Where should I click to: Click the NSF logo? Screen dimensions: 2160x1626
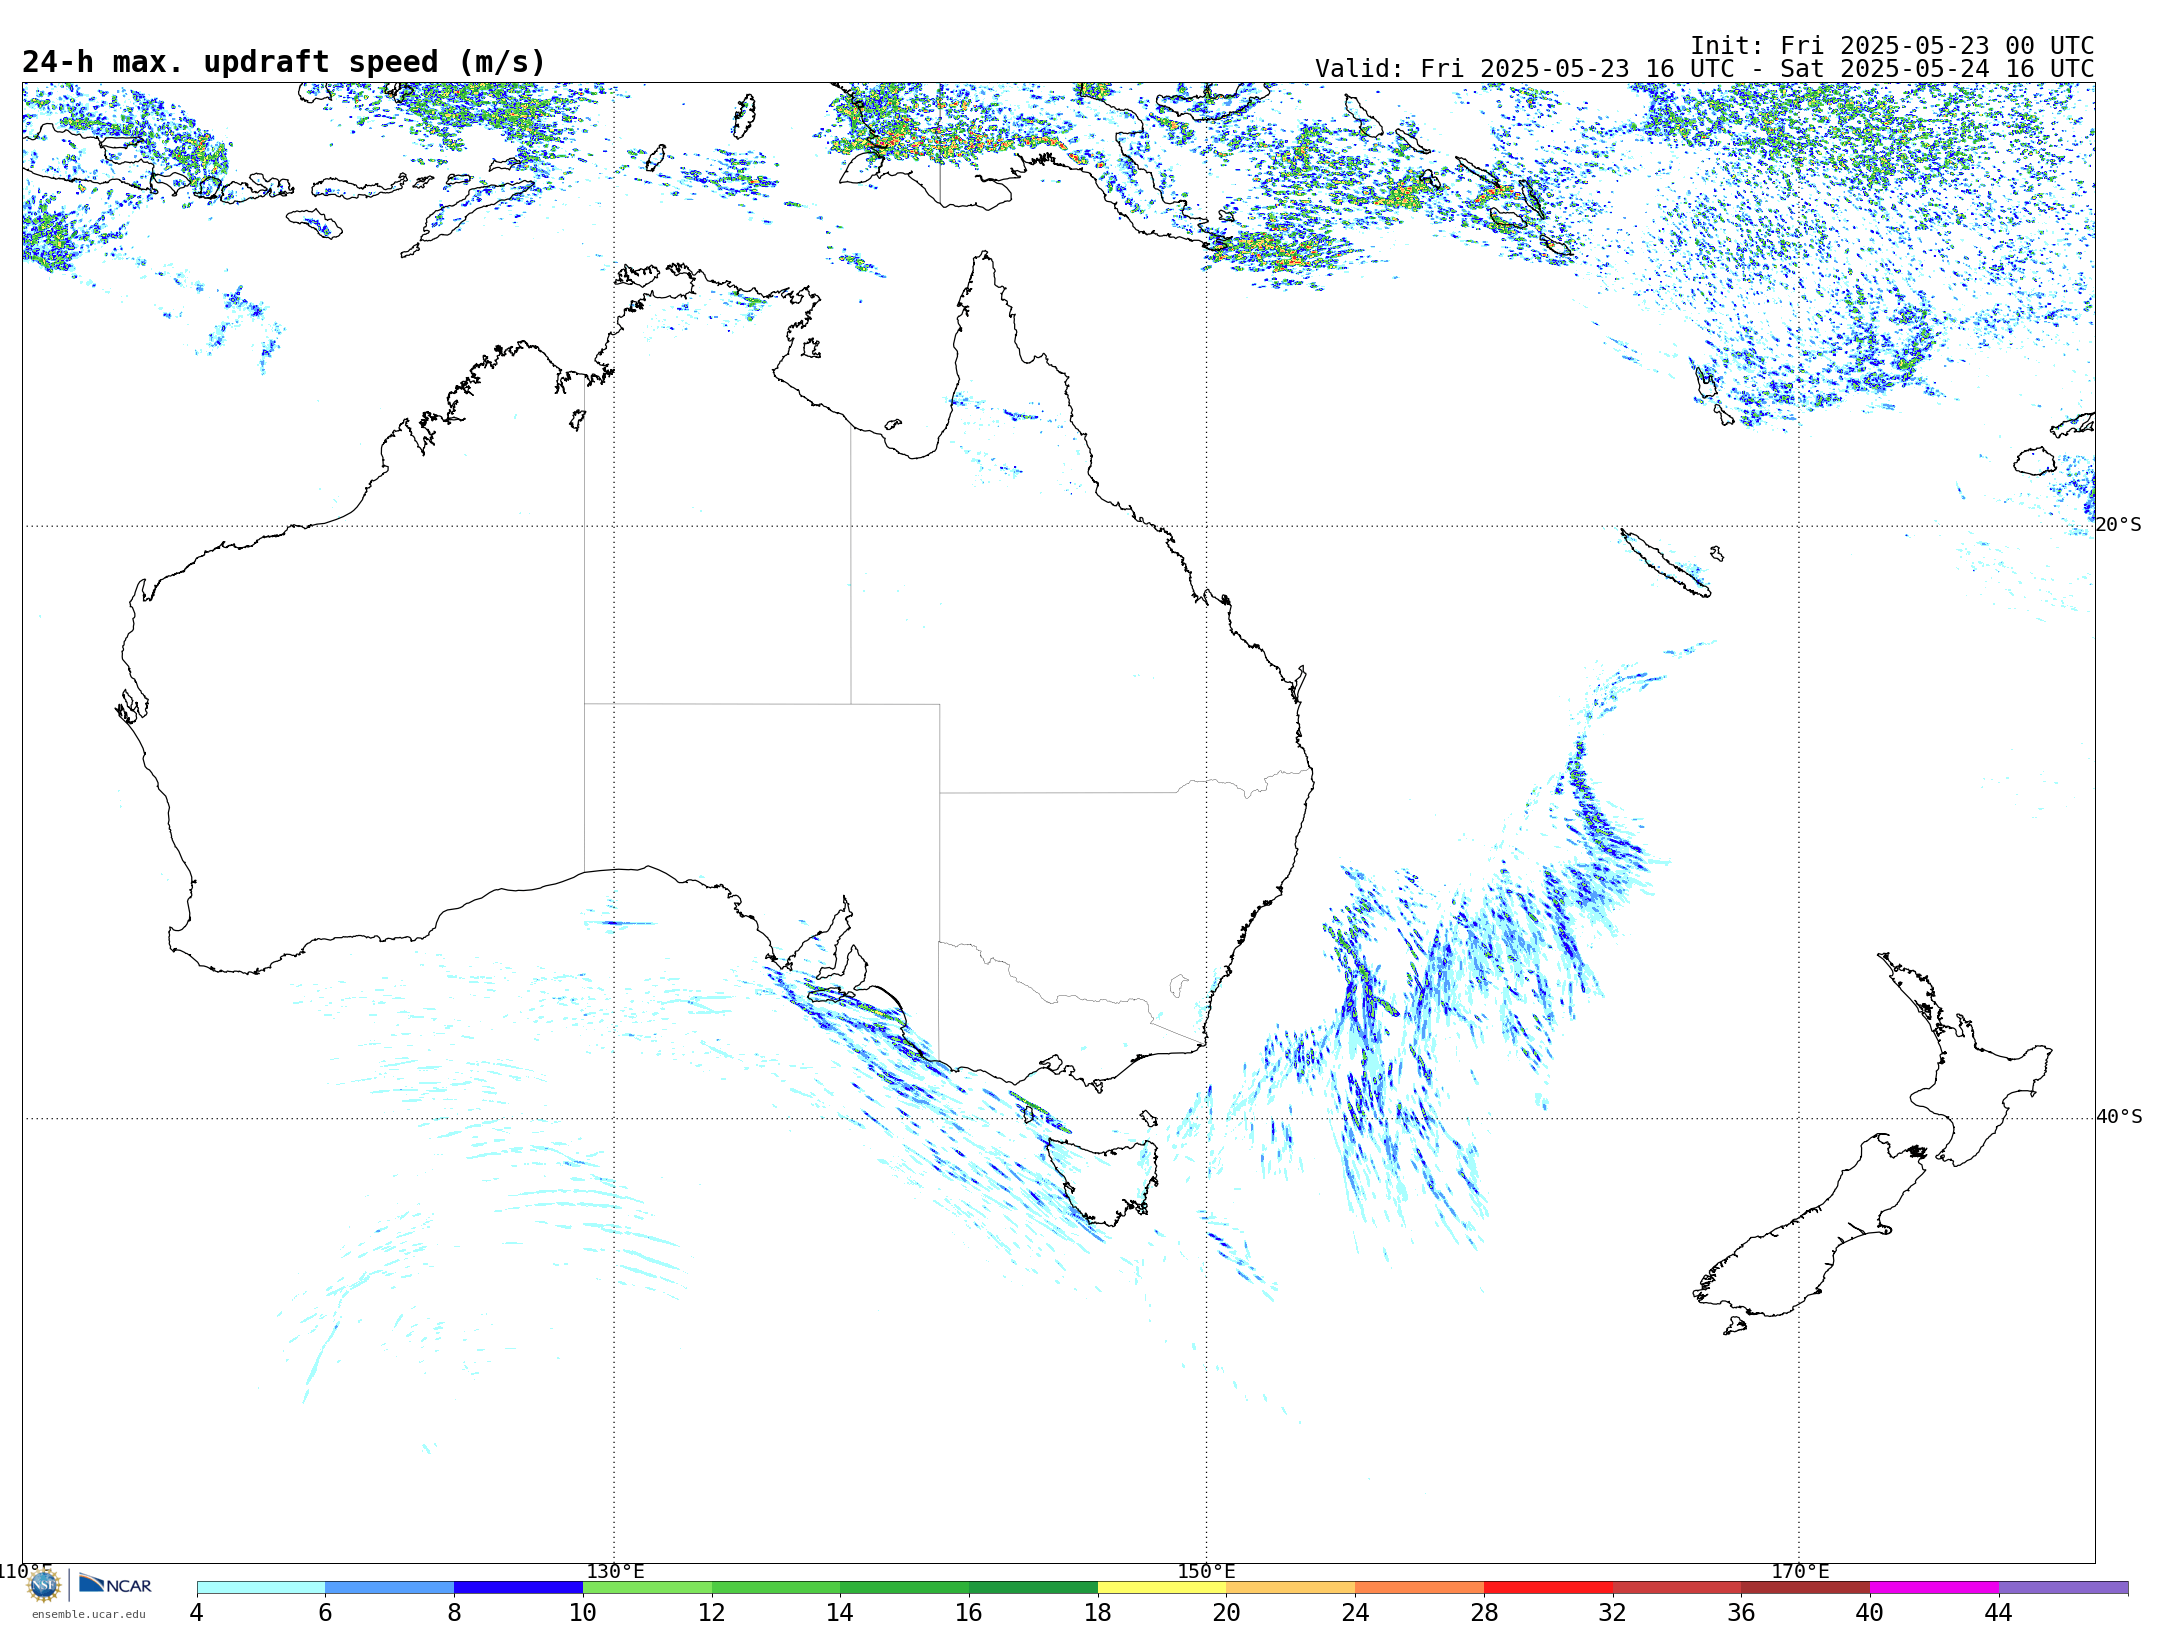point(44,1586)
